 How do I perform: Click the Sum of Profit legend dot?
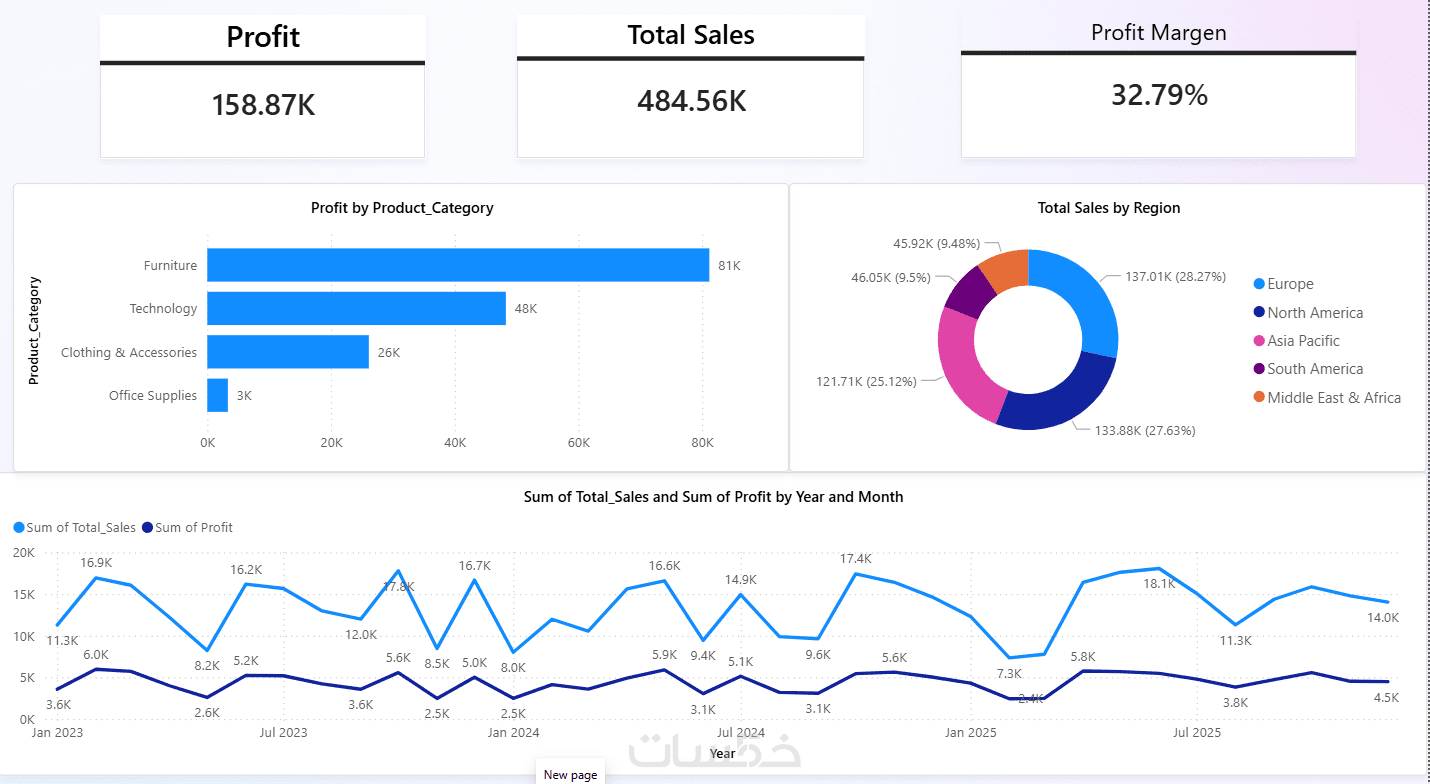(x=147, y=528)
